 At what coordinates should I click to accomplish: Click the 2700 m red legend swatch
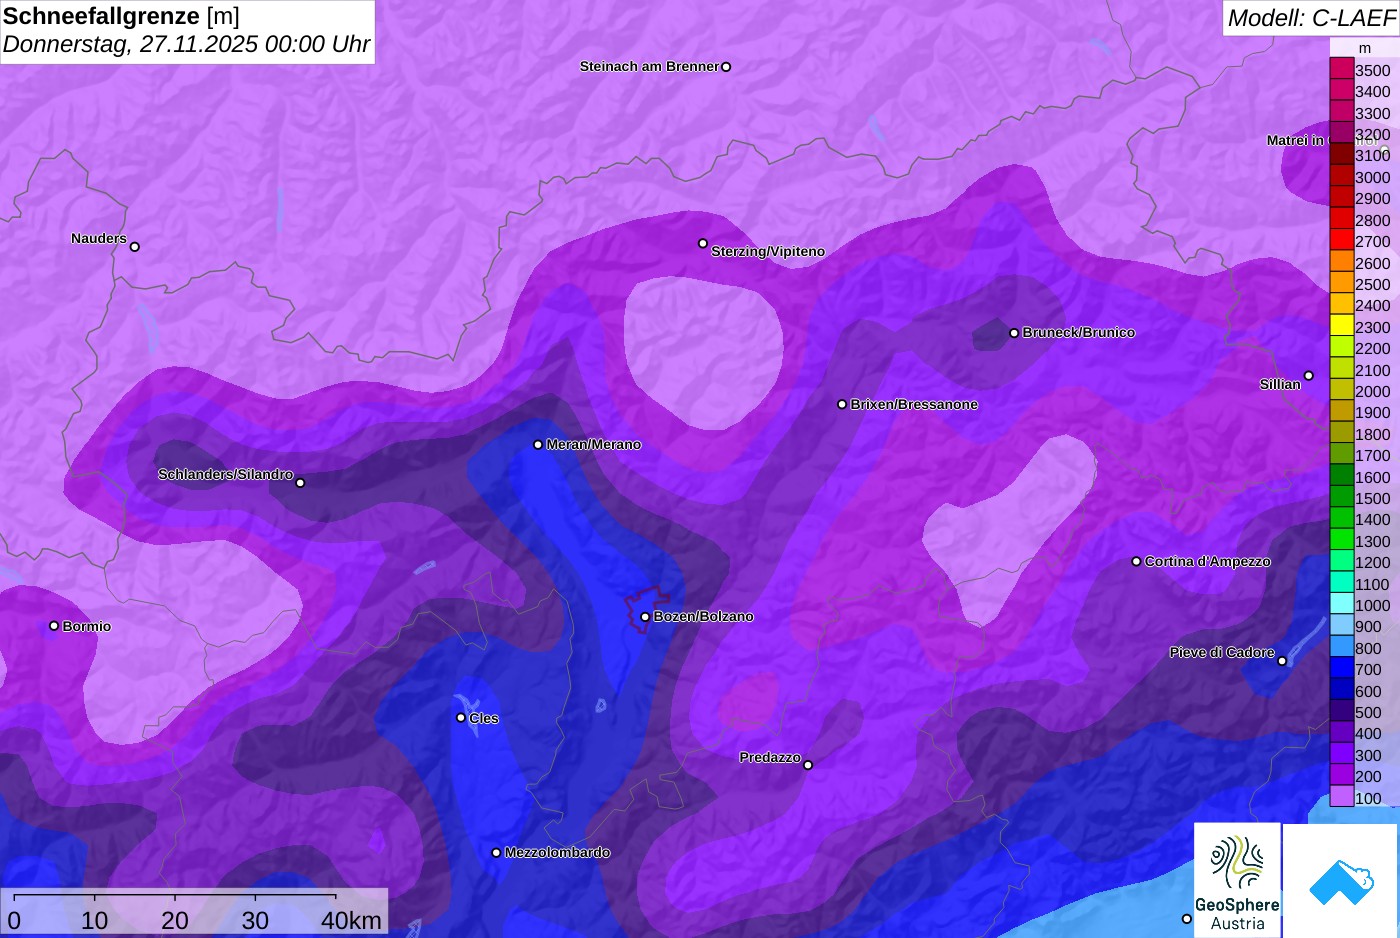[1342, 240]
